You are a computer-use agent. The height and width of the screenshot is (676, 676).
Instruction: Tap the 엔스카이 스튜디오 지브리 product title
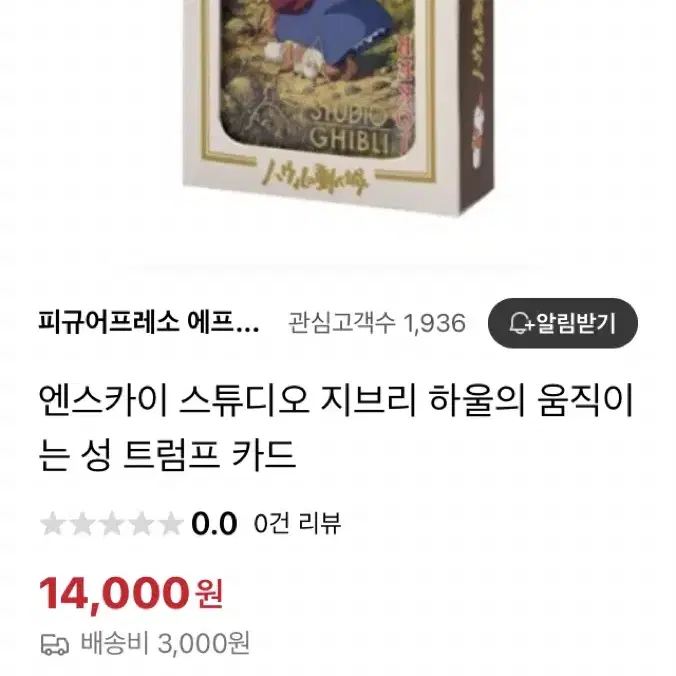pyautogui.click(x=335, y=427)
